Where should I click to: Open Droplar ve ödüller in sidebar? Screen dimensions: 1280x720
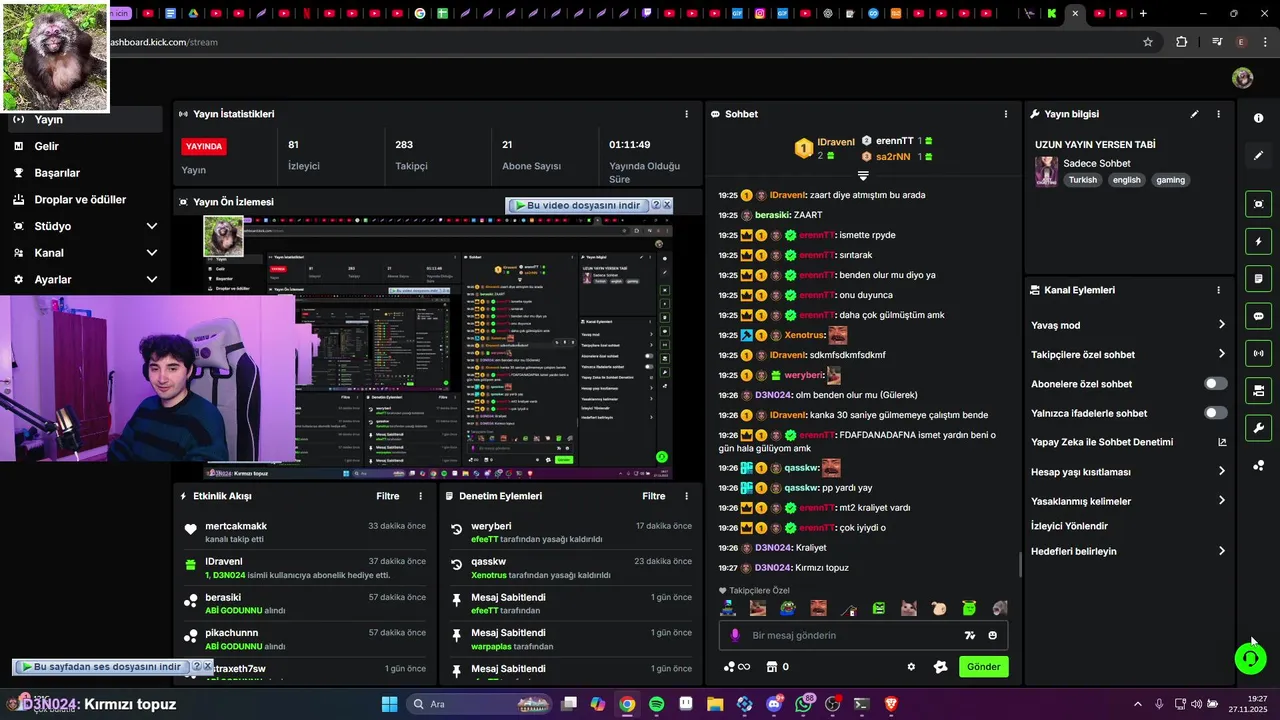click(x=85, y=200)
